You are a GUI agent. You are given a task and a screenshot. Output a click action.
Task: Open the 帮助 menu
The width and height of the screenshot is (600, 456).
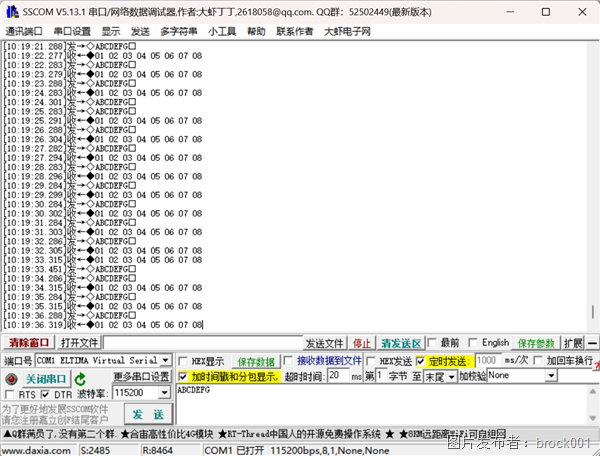point(256,31)
